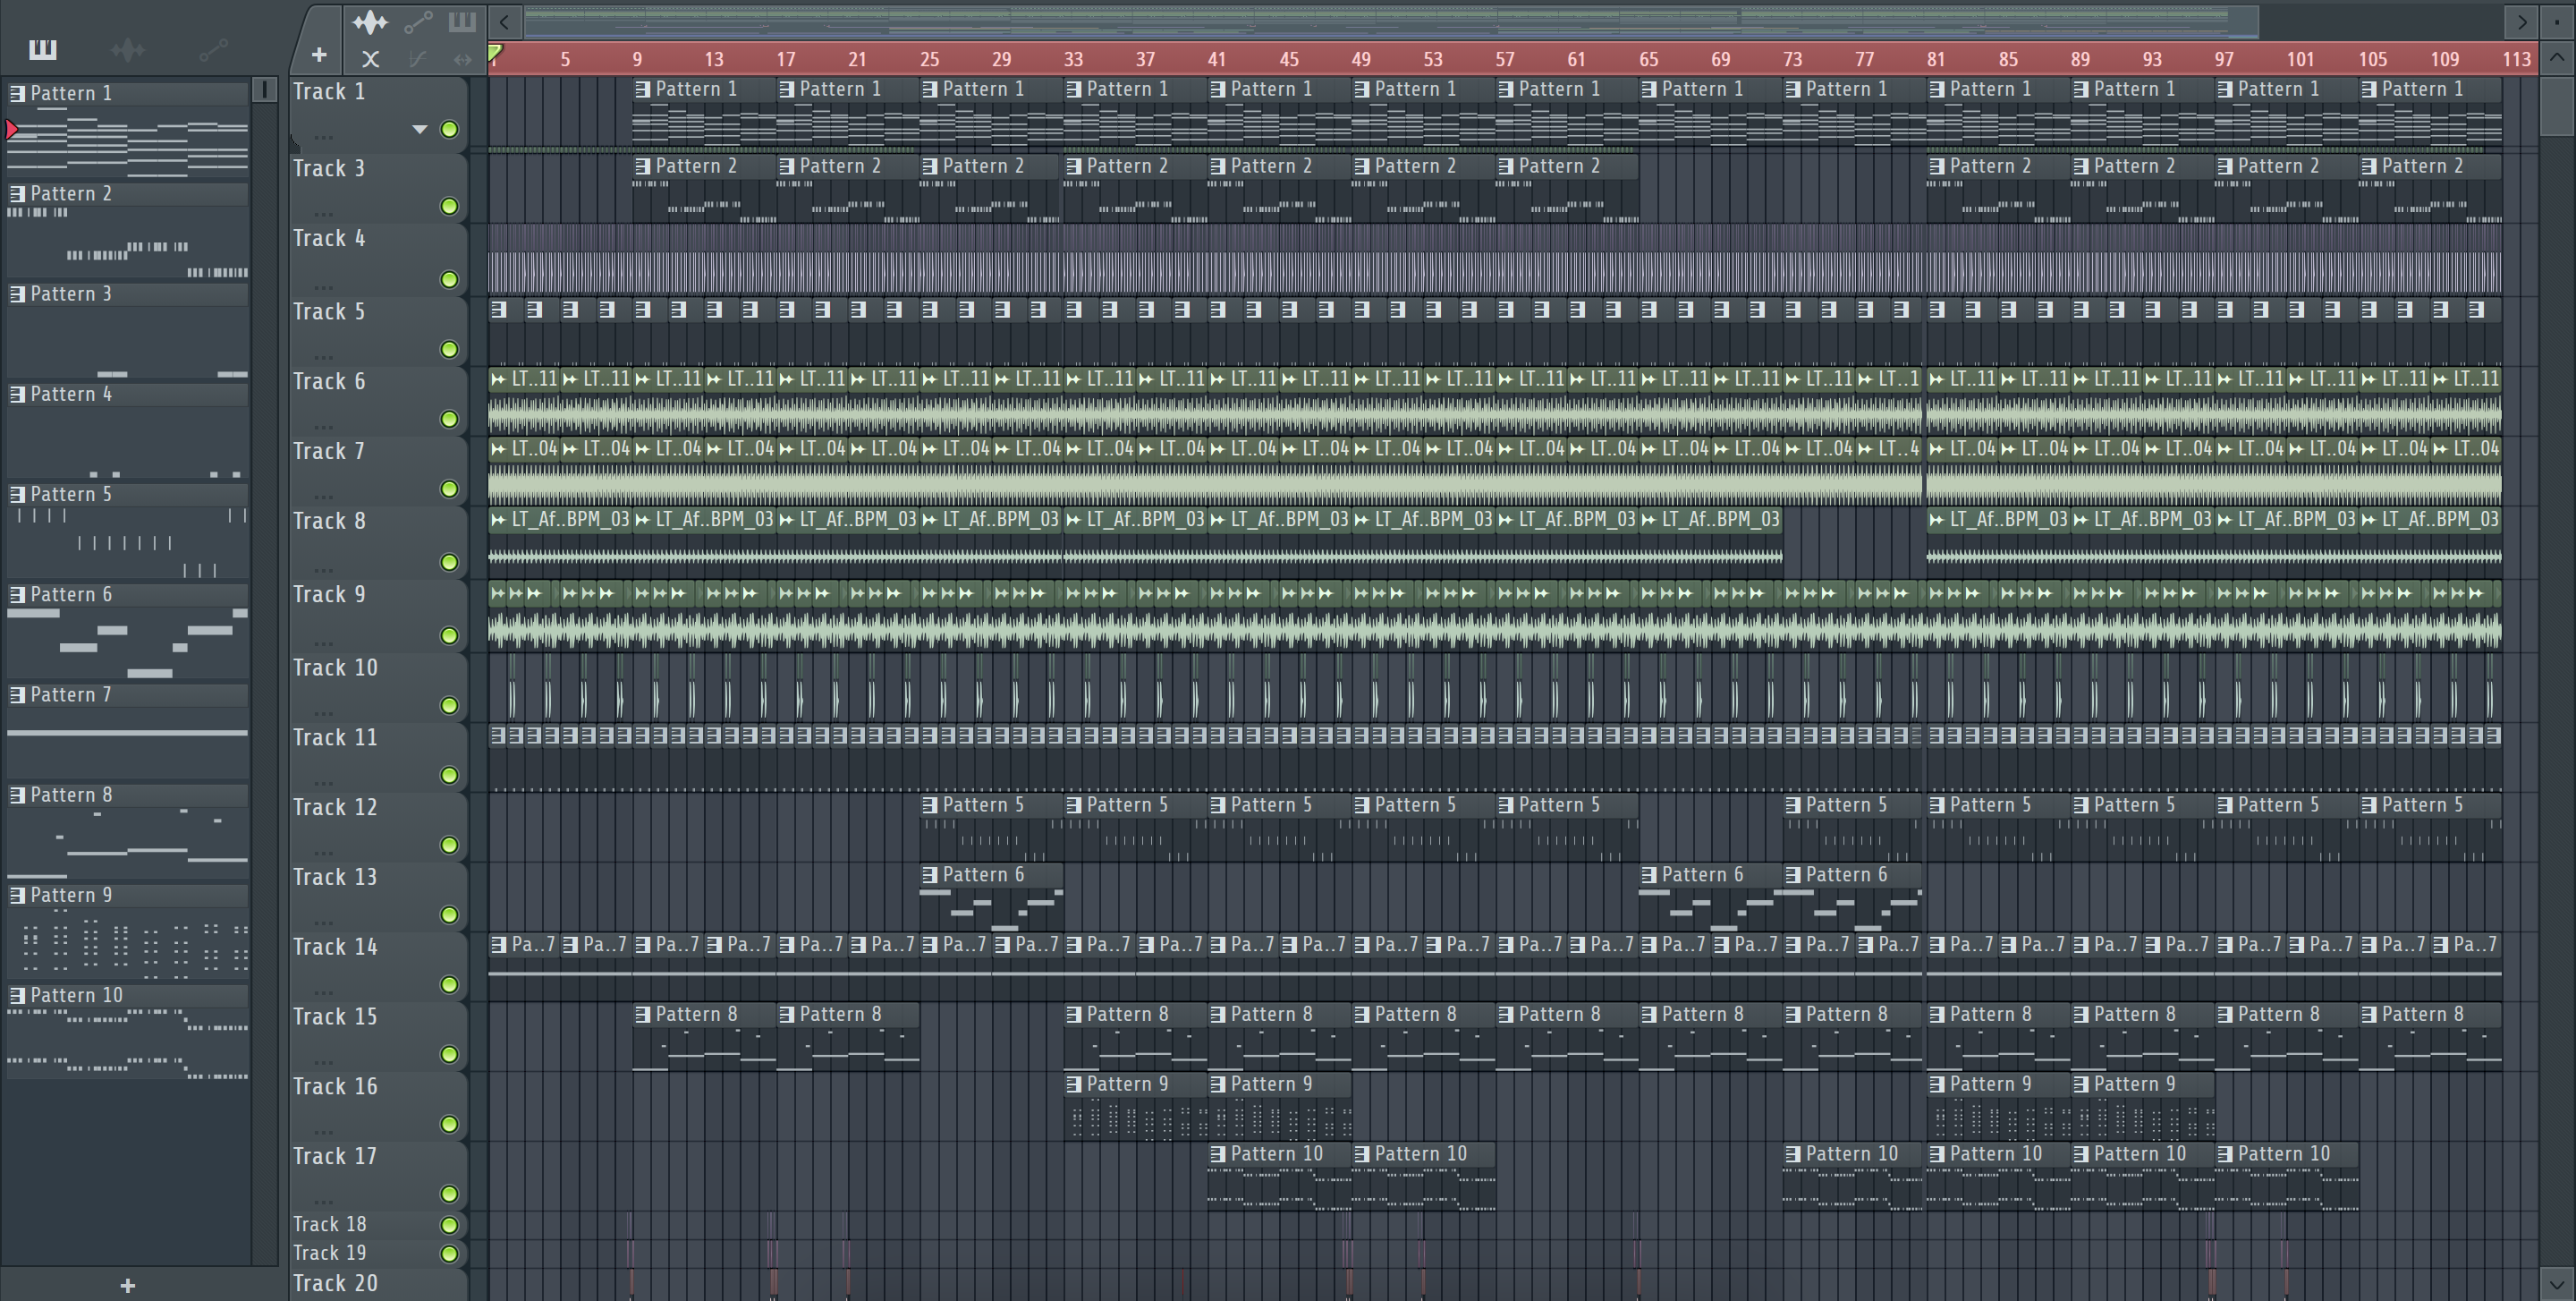Mute Track 3 with its green LED
This screenshot has width=2576, height=1301.
coord(450,206)
